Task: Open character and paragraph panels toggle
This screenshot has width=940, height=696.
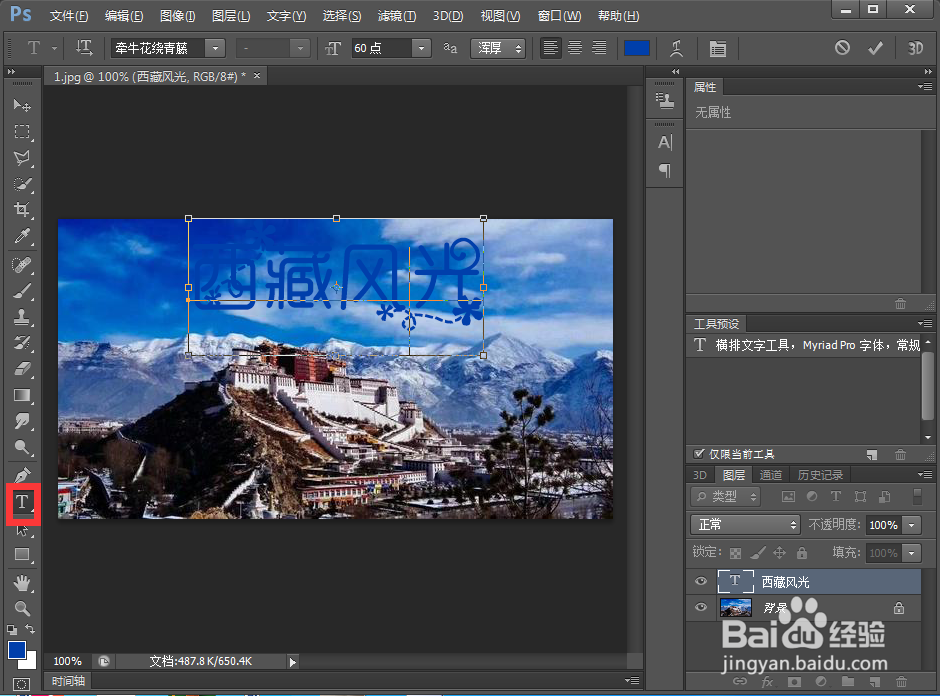Action: [x=718, y=49]
